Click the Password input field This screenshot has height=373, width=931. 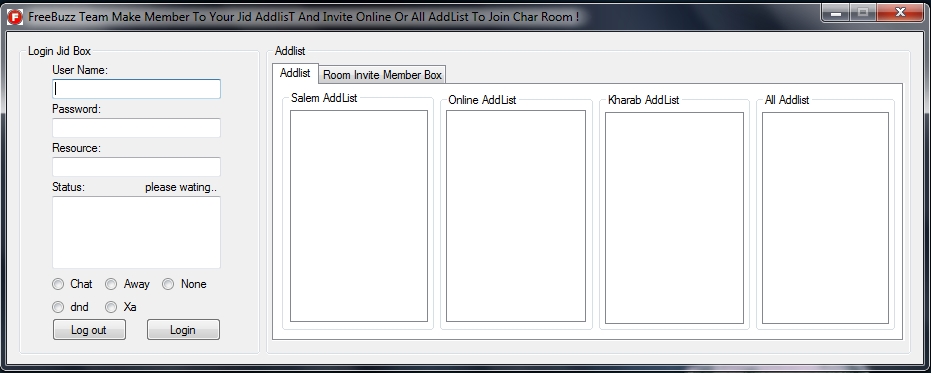(137, 128)
